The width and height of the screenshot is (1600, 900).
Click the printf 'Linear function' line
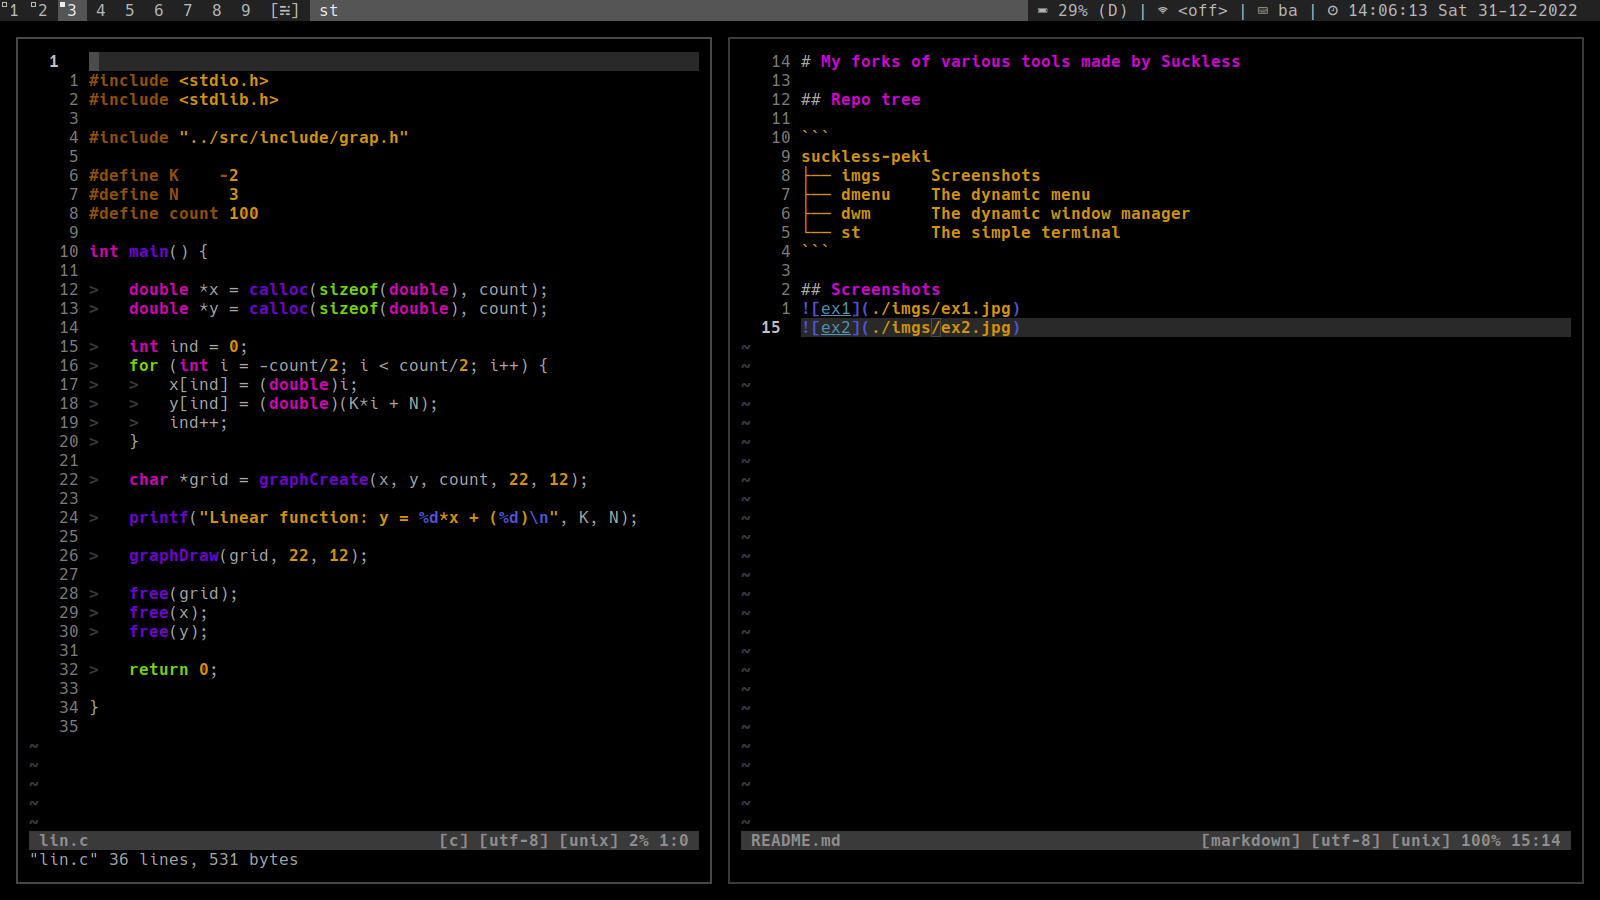coord(384,518)
